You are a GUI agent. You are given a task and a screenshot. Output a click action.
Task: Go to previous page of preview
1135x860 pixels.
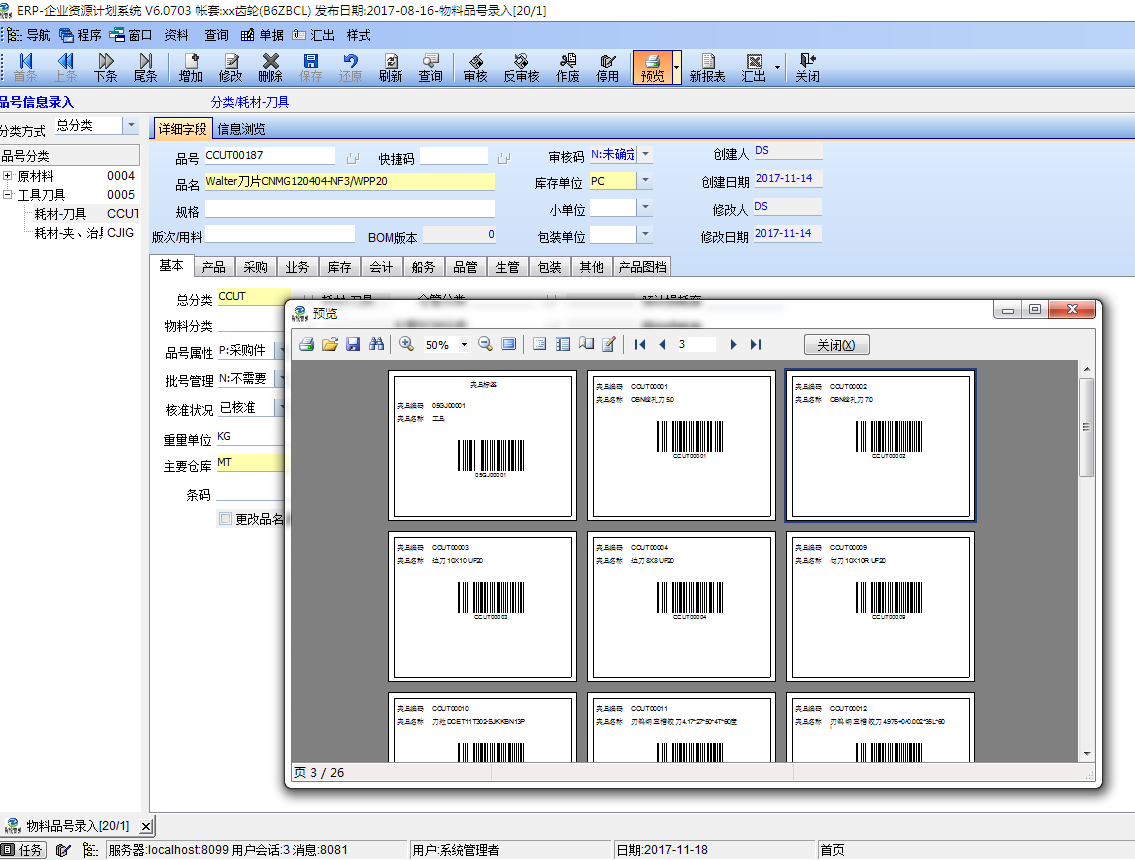point(662,345)
